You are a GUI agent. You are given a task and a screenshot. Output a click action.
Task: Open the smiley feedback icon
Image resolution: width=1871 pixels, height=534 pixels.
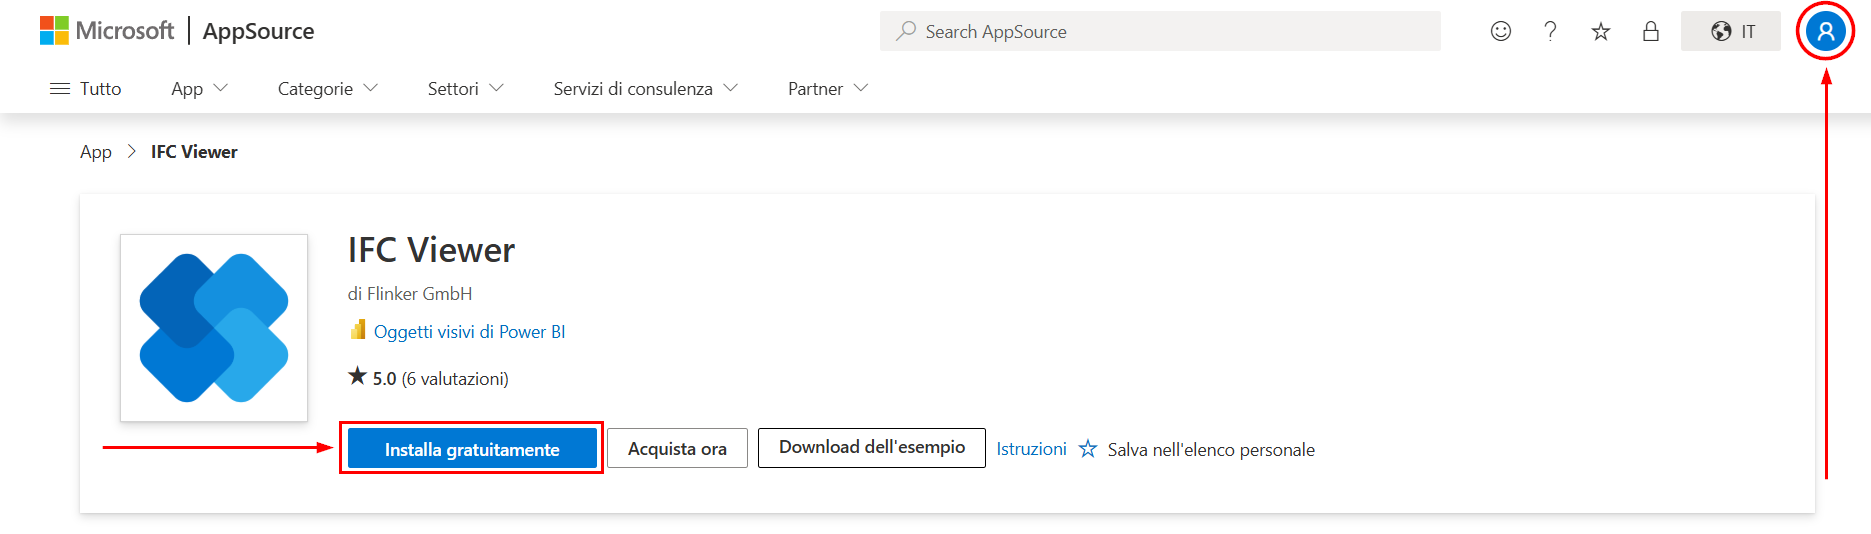[1500, 32]
